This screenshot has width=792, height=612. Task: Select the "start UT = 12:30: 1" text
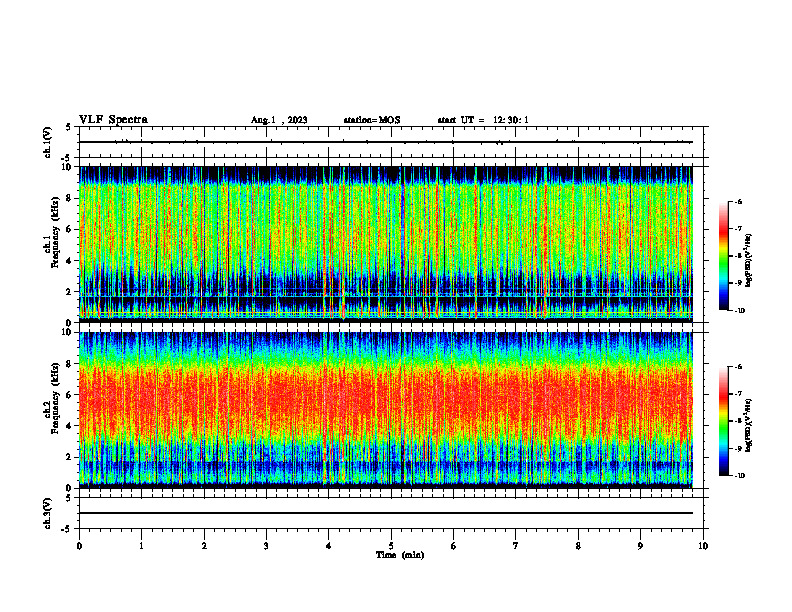point(483,120)
